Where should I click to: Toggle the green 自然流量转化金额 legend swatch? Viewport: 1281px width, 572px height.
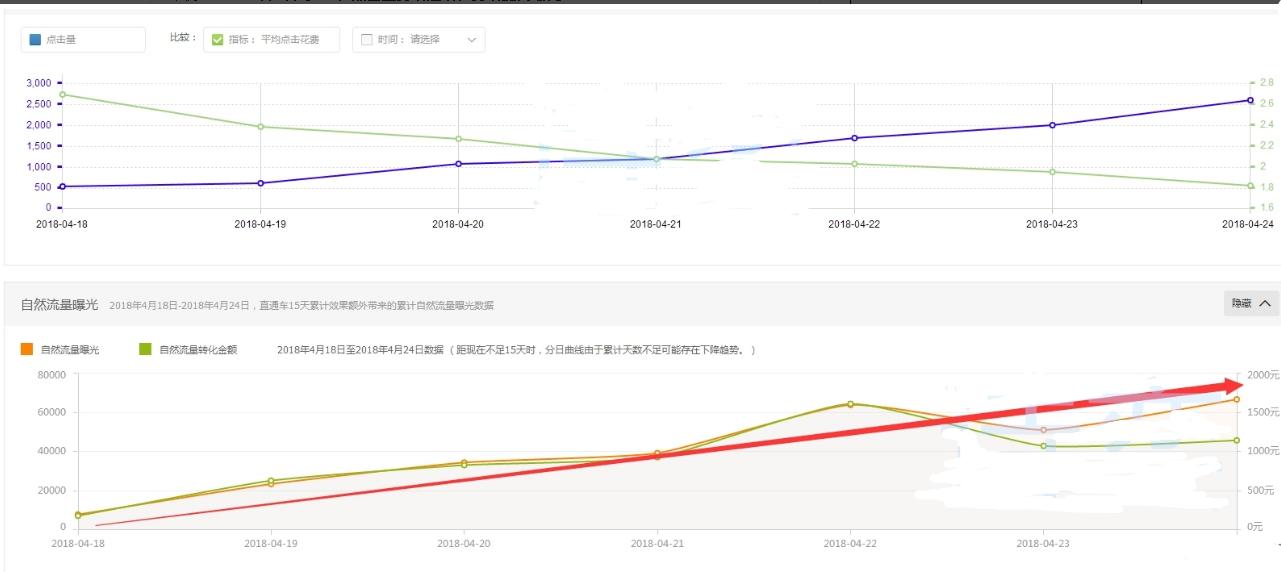(145, 349)
